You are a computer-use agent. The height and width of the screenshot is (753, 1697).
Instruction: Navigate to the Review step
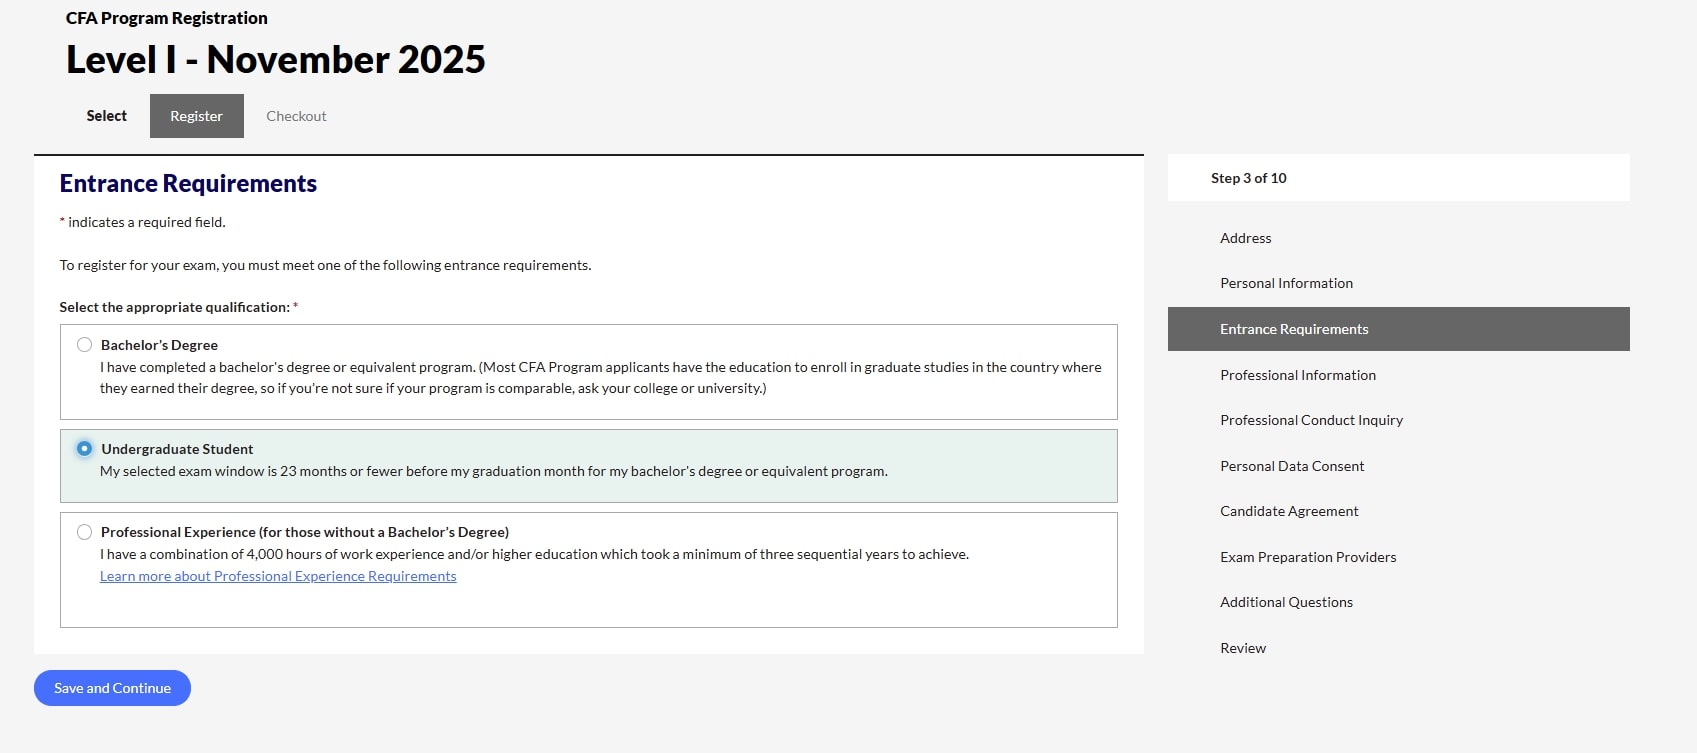[1243, 648]
